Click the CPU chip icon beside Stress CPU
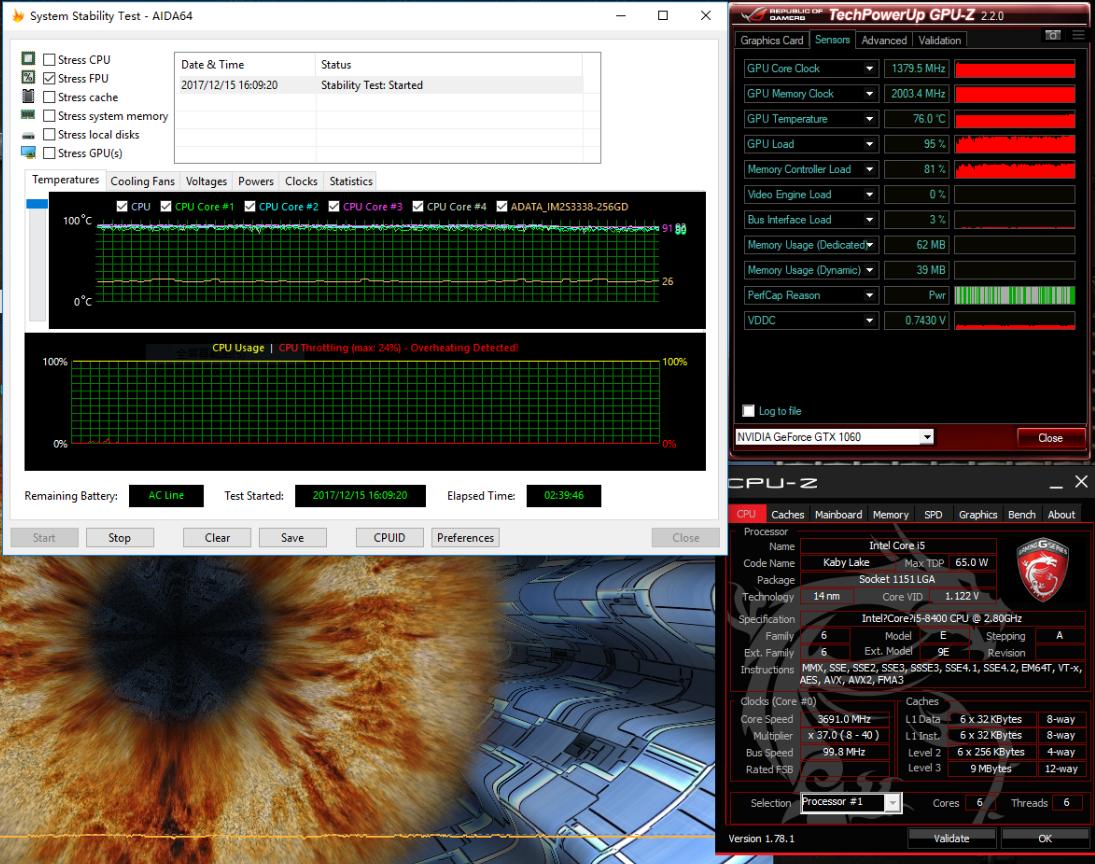Screen dimensions: 1095x864 click(x=28, y=60)
